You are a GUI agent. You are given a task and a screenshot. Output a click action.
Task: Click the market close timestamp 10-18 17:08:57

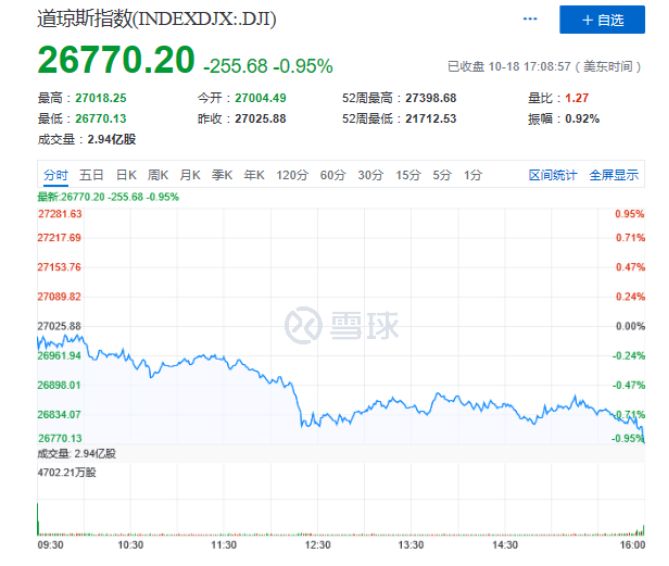(x=529, y=67)
